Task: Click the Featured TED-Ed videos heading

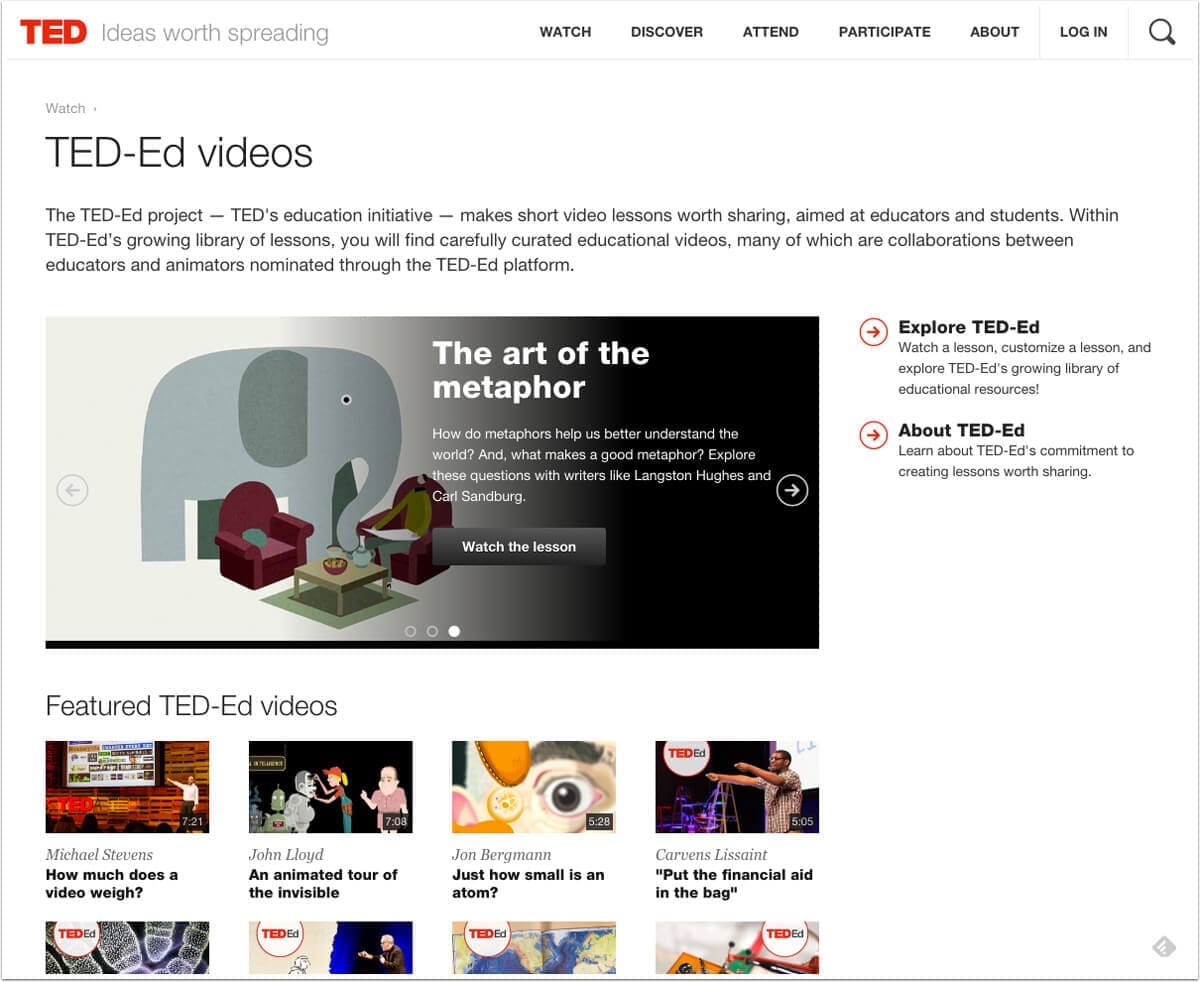Action: point(191,706)
